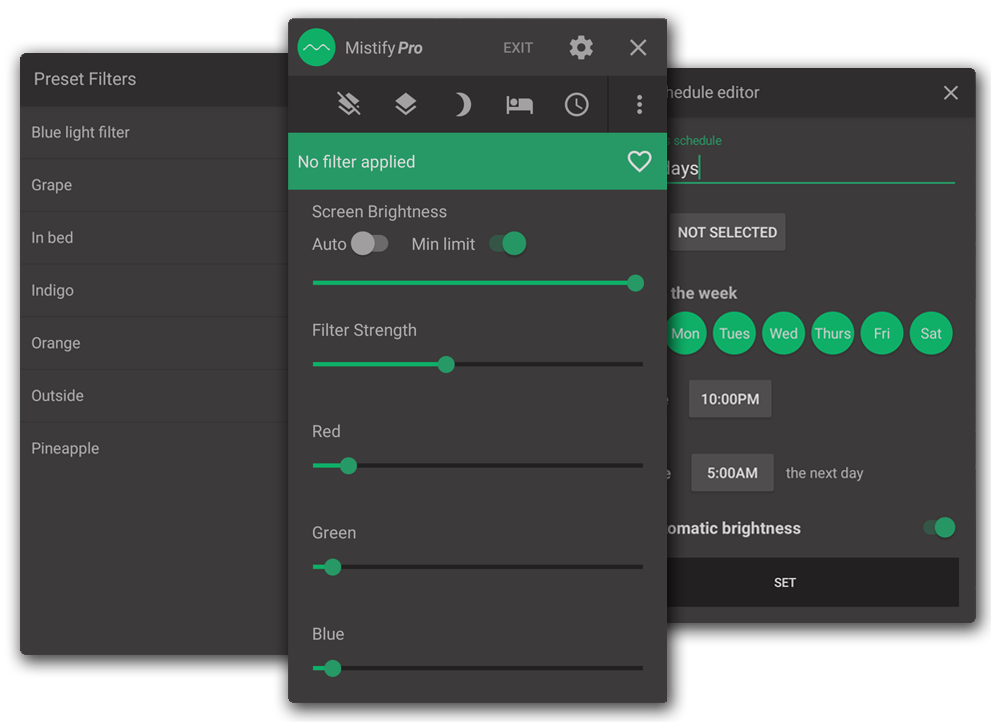Select the Grape preset filter

[x=154, y=185]
